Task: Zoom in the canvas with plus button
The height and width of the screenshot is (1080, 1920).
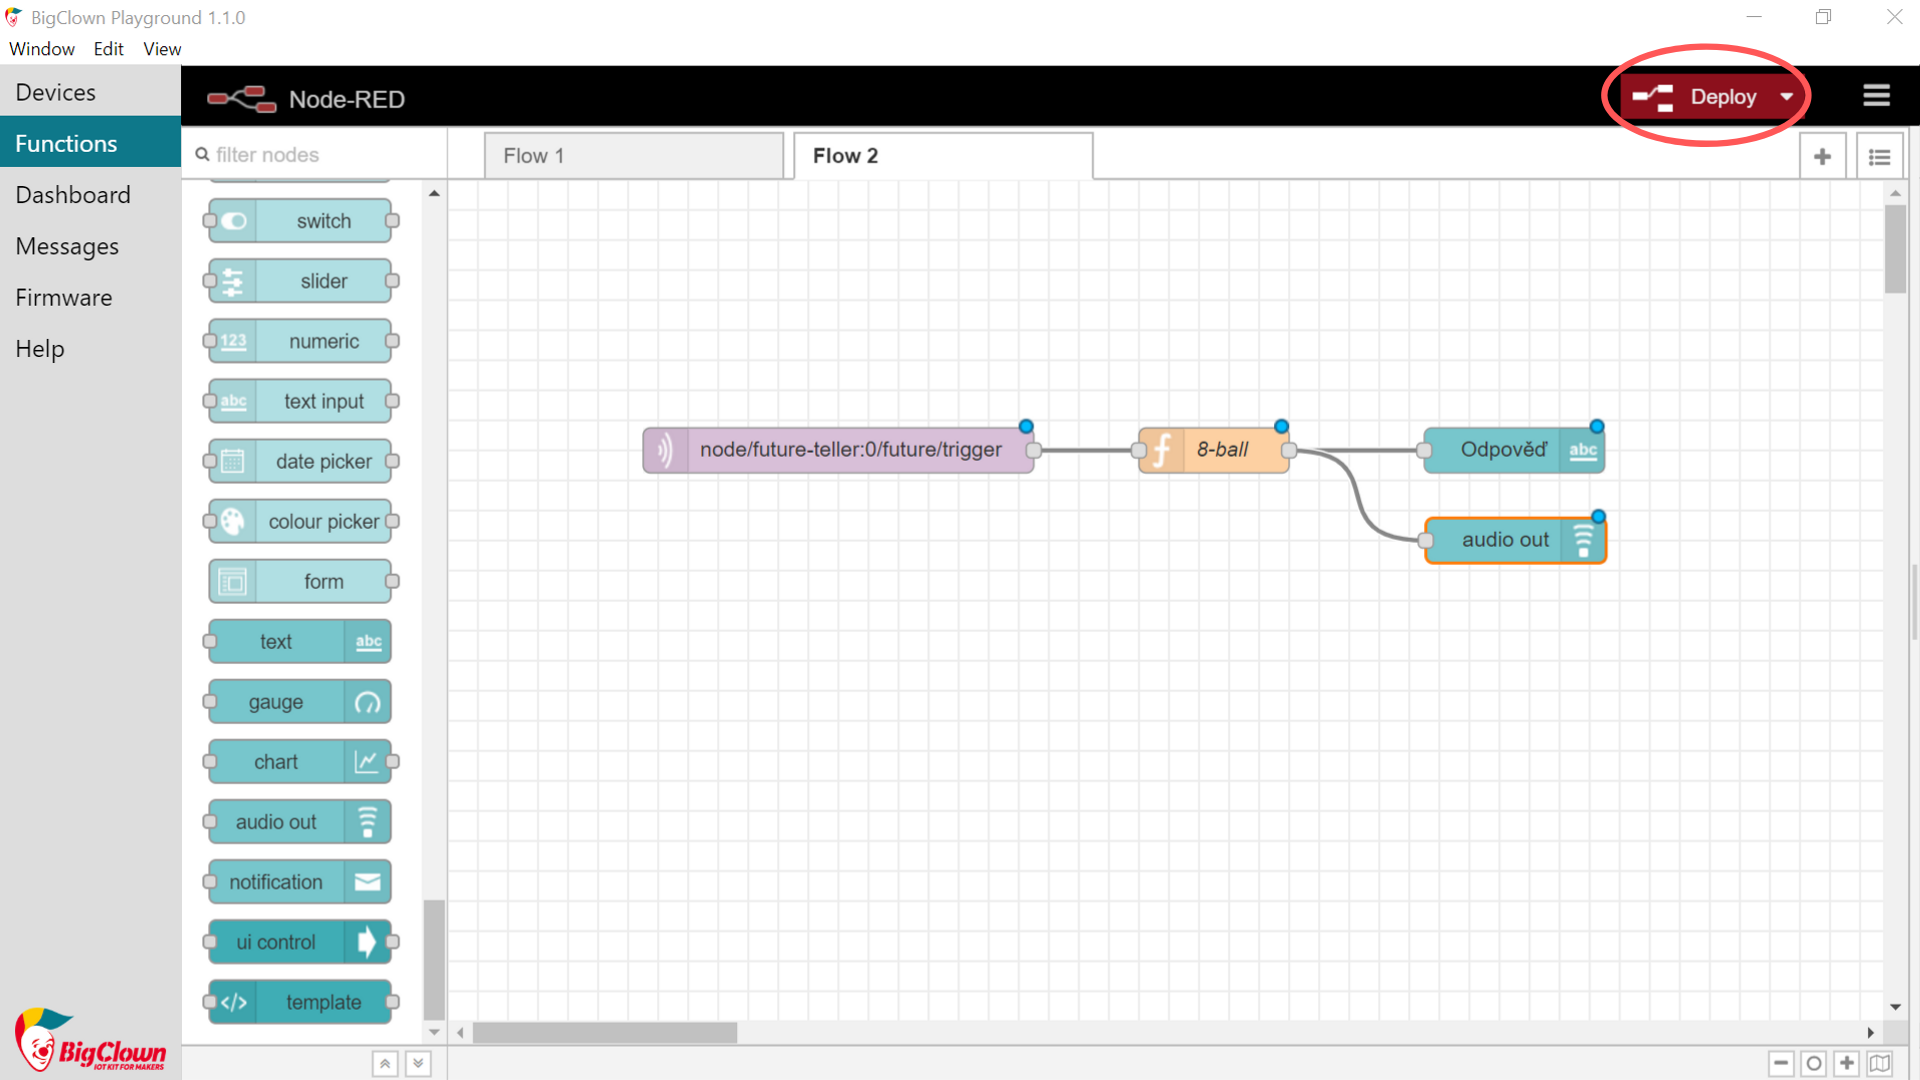Action: coord(1847,1064)
